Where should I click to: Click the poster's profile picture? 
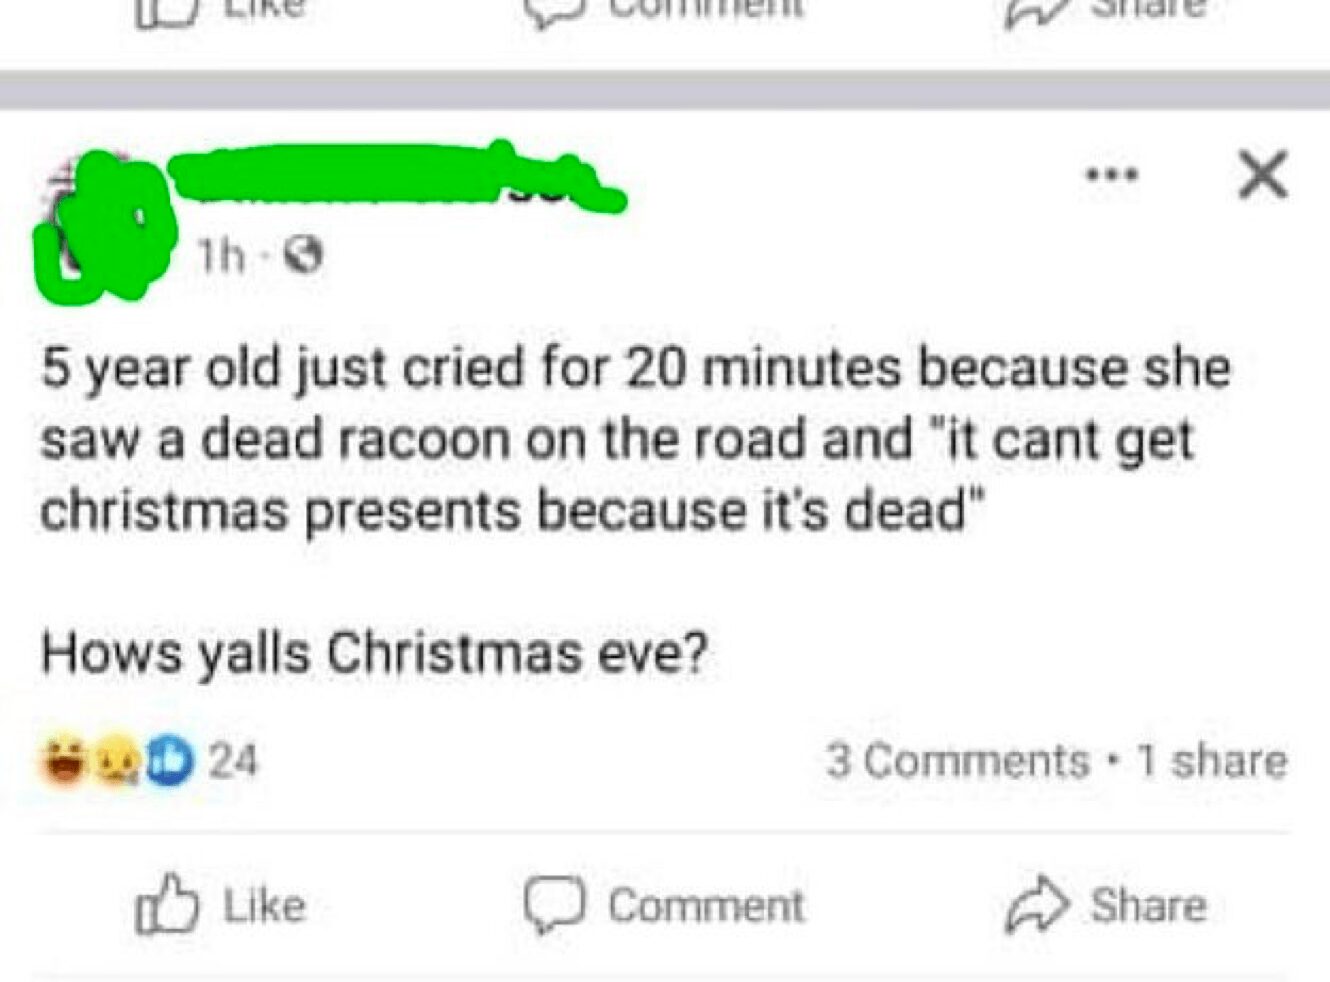point(110,220)
